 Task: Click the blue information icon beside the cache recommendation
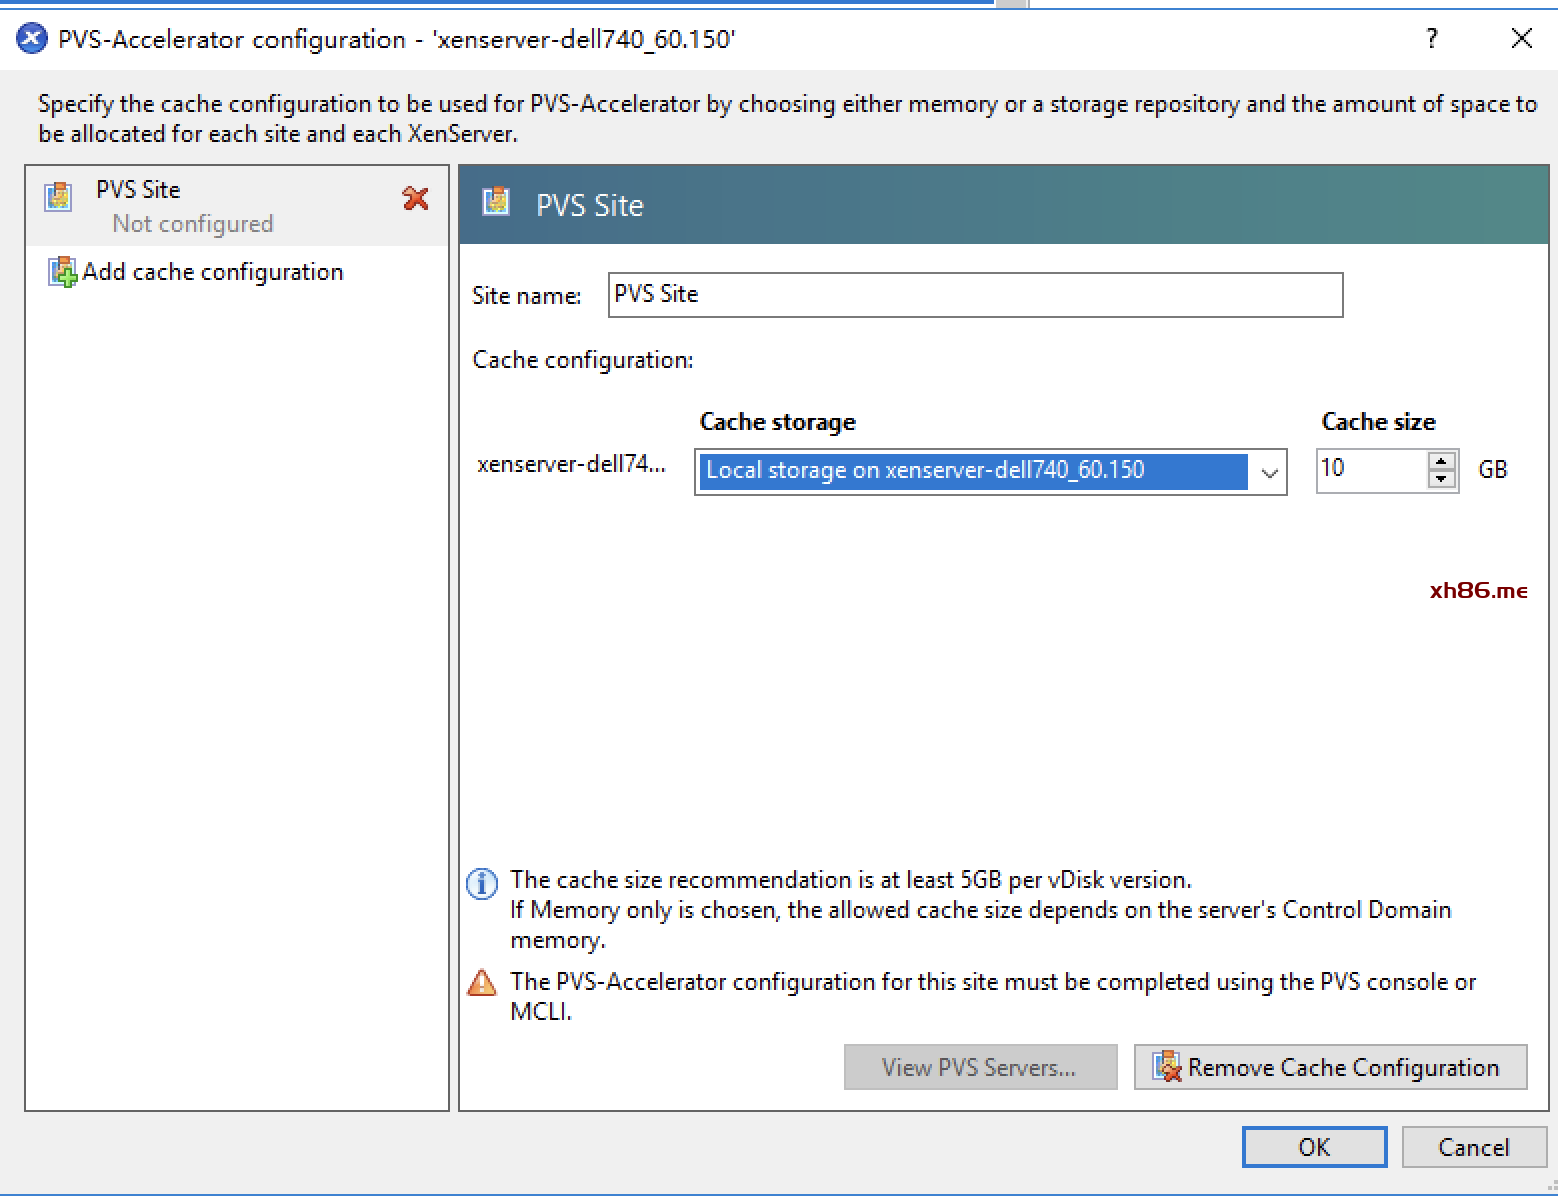(x=482, y=884)
